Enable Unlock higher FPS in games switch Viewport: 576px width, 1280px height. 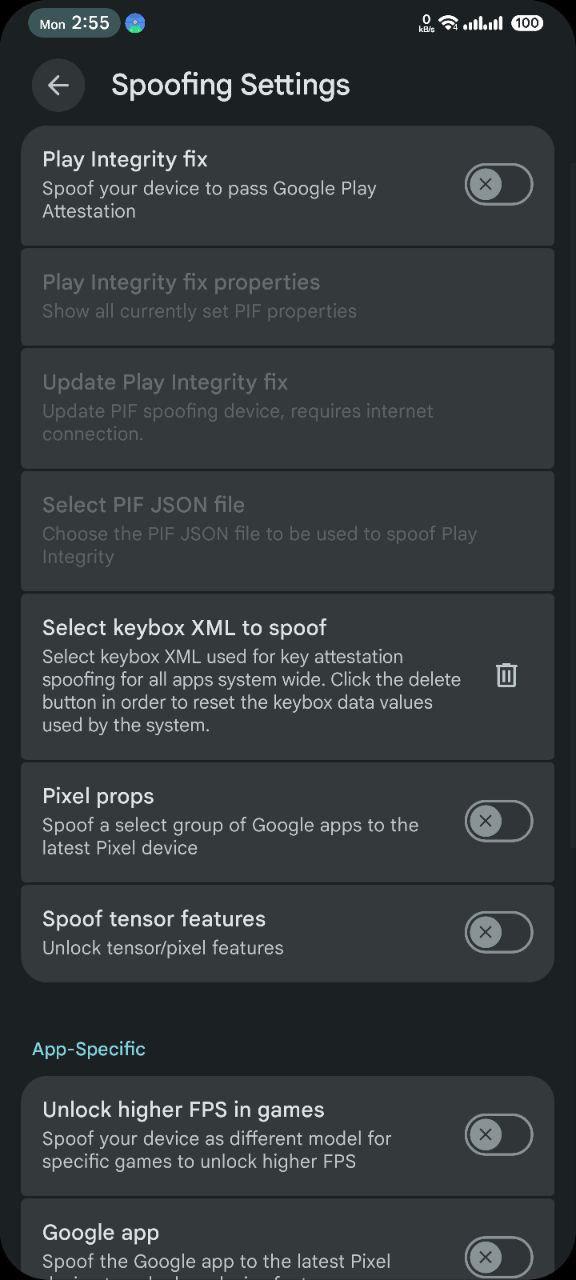pyautogui.click(x=498, y=1135)
